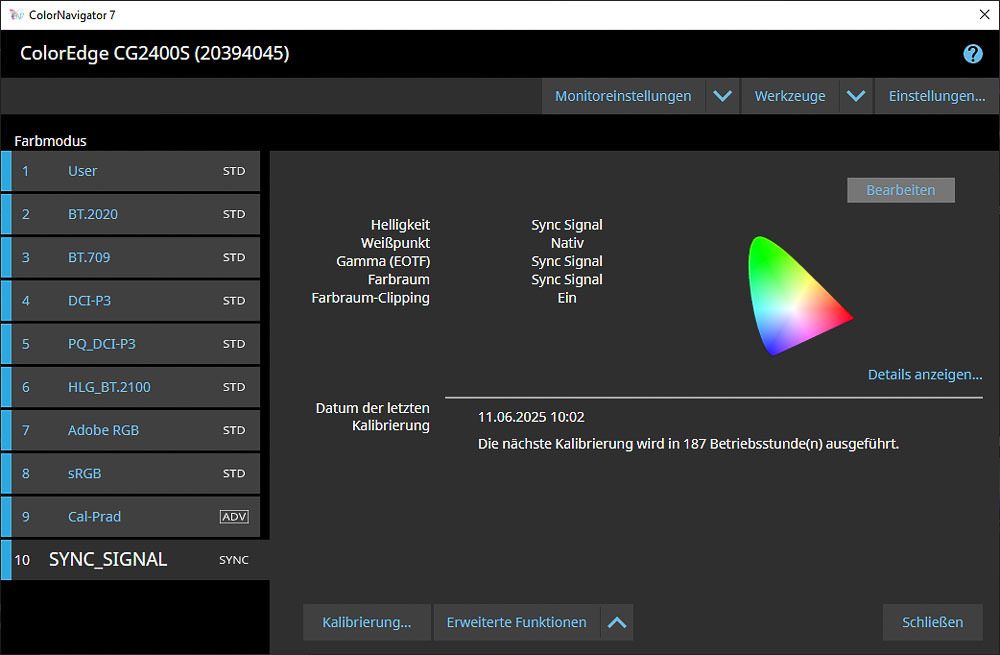
Task: Click the last calibration date 11.06.2025 10:02
Action: pyautogui.click(x=531, y=417)
